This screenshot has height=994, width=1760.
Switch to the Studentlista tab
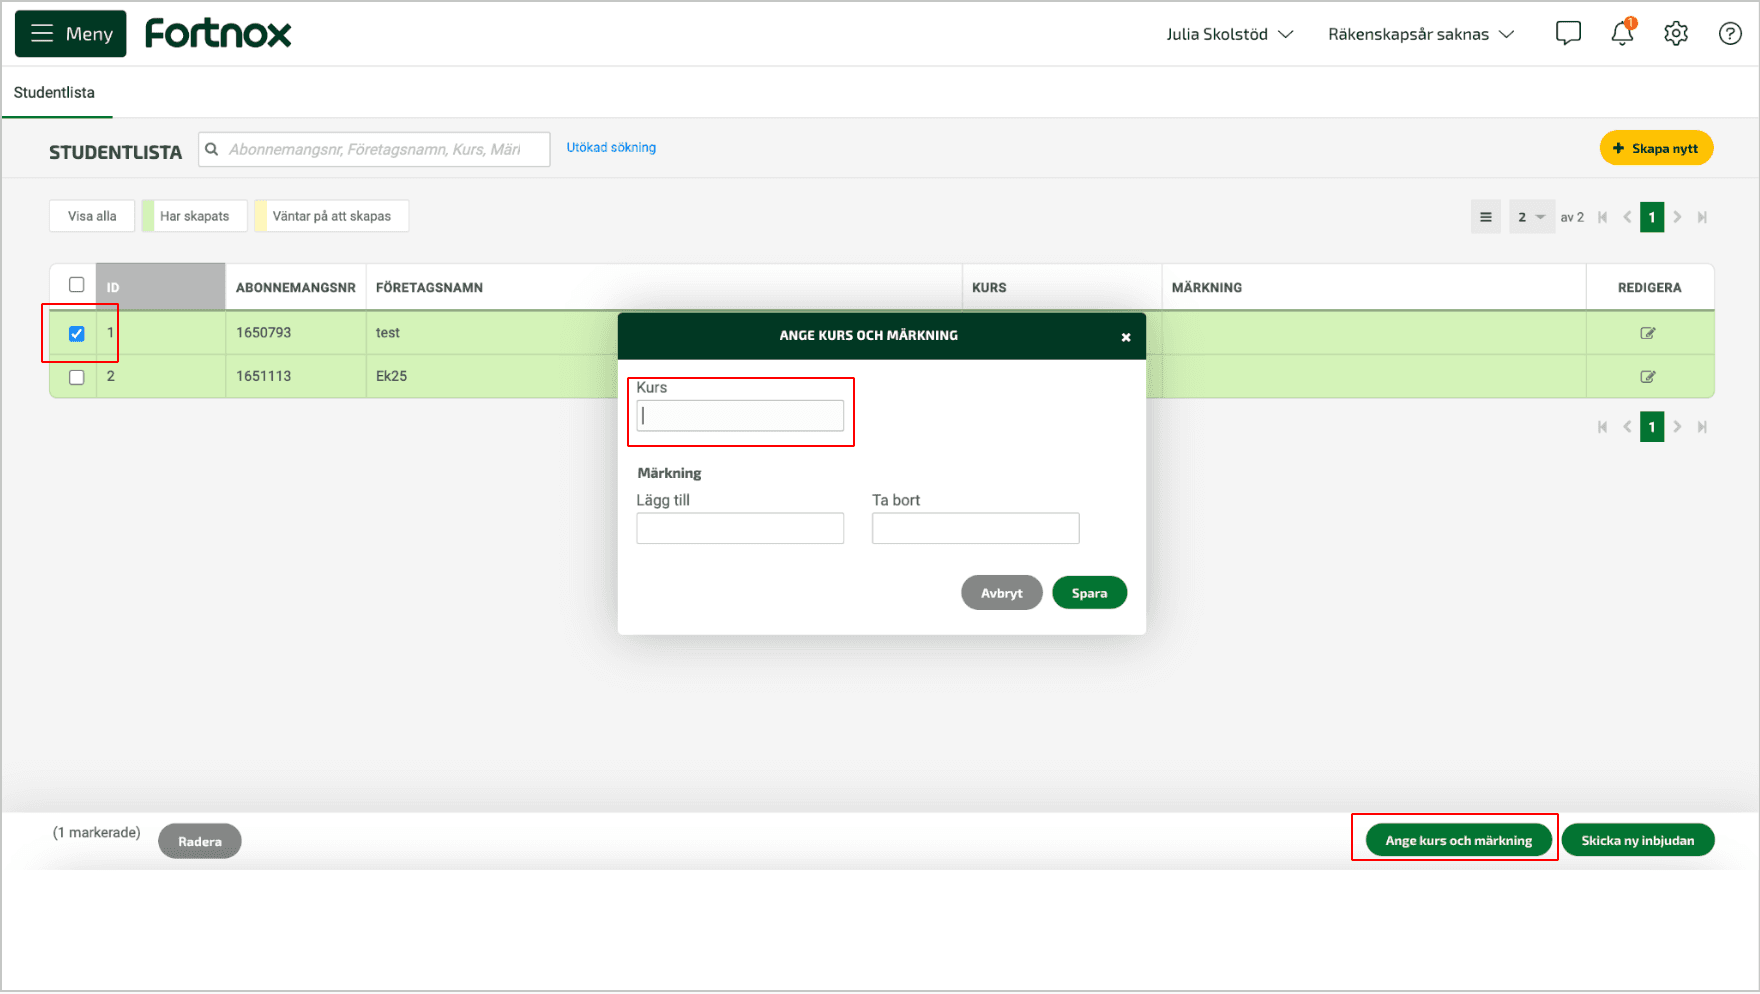tap(54, 92)
